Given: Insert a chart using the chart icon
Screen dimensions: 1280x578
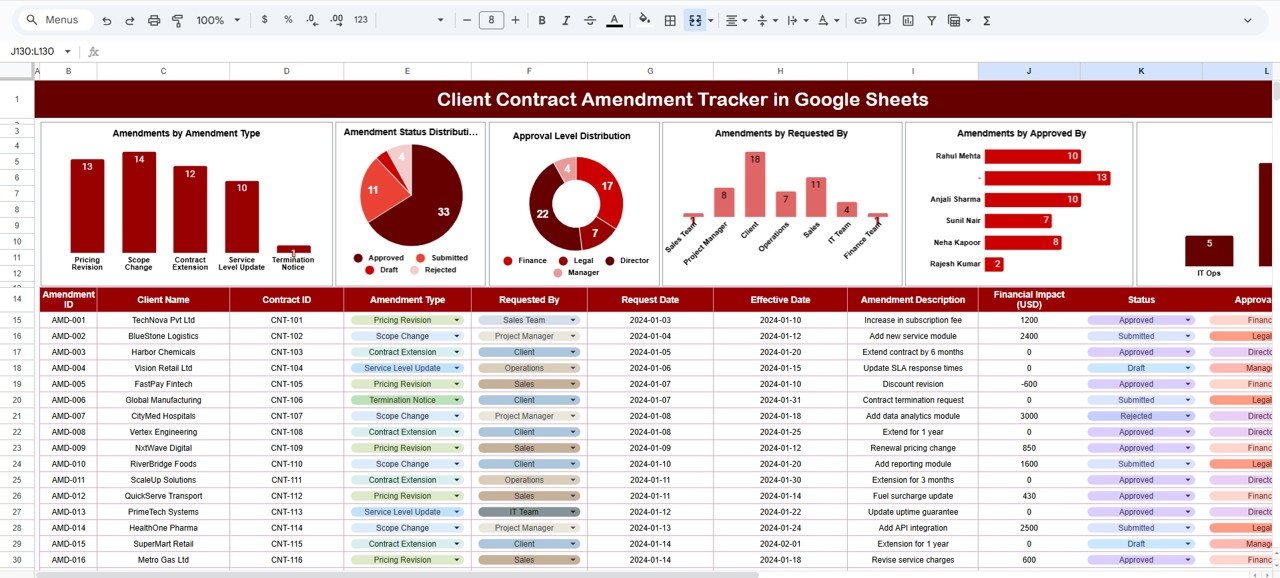Looking at the screenshot, I should pyautogui.click(x=908, y=19).
